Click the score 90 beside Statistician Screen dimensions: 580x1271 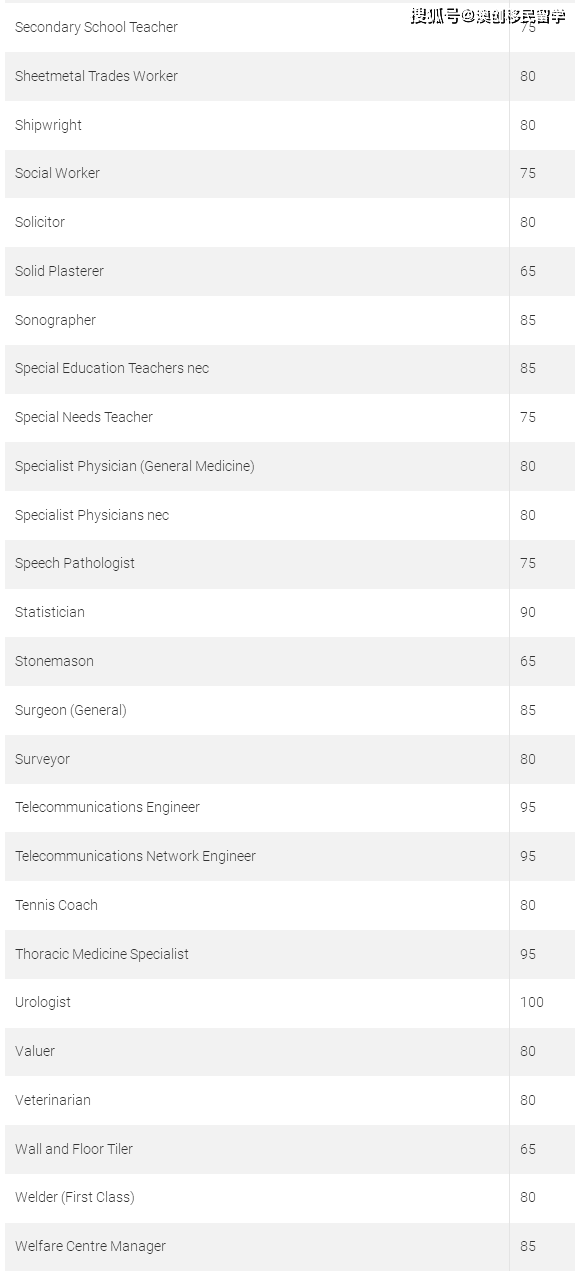[x=528, y=612]
